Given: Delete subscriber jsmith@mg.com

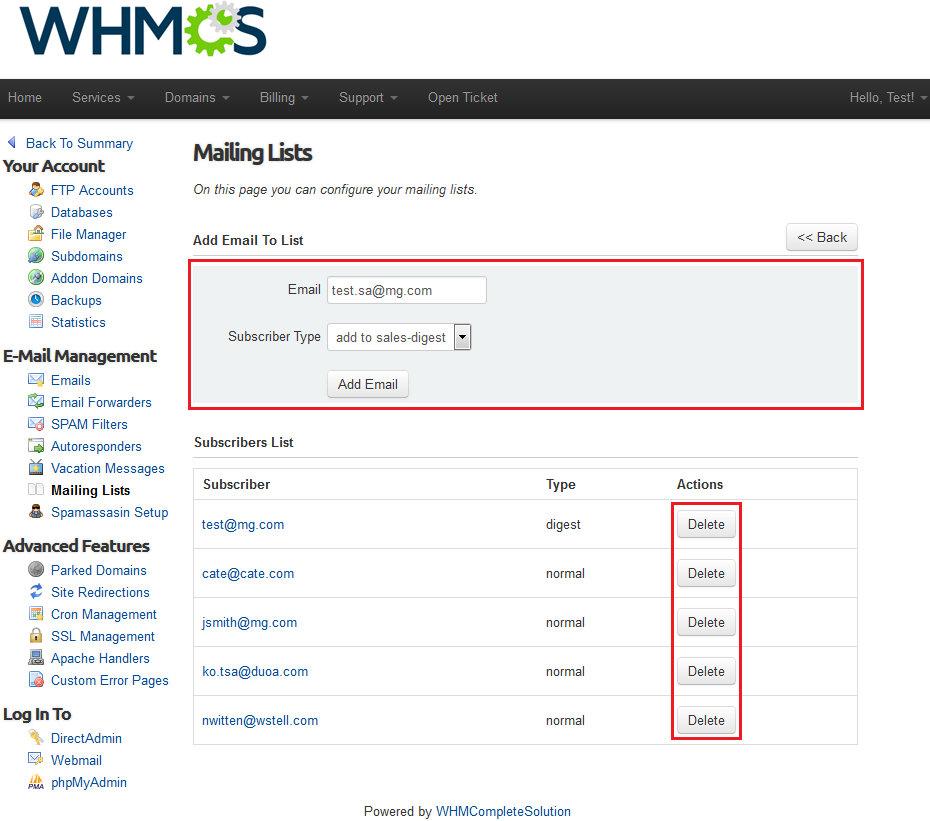Looking at the screenshot, I should pyautogui.click(x=706, y=622).
